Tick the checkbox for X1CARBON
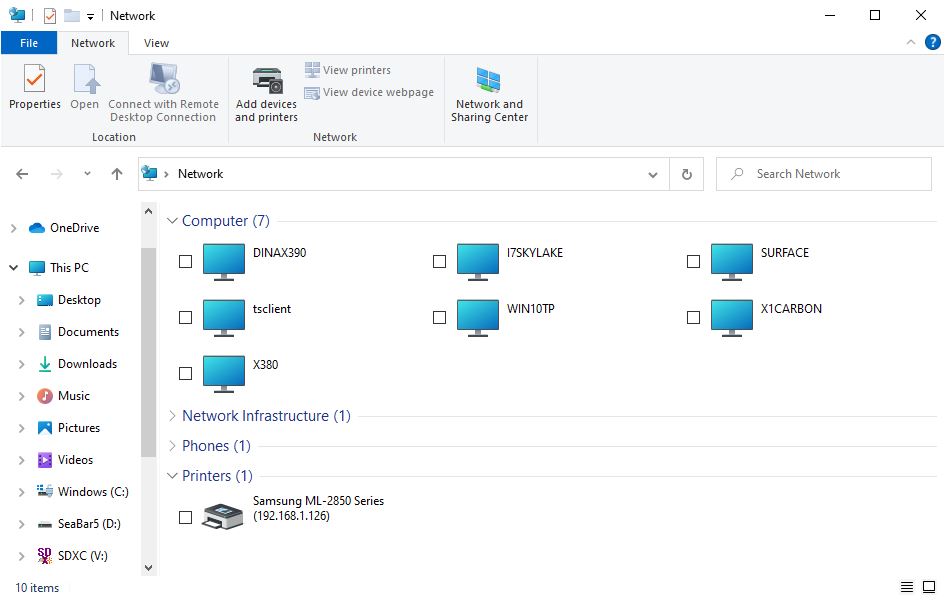This screenshot has height=600, width=945. [x=693, y=317]
